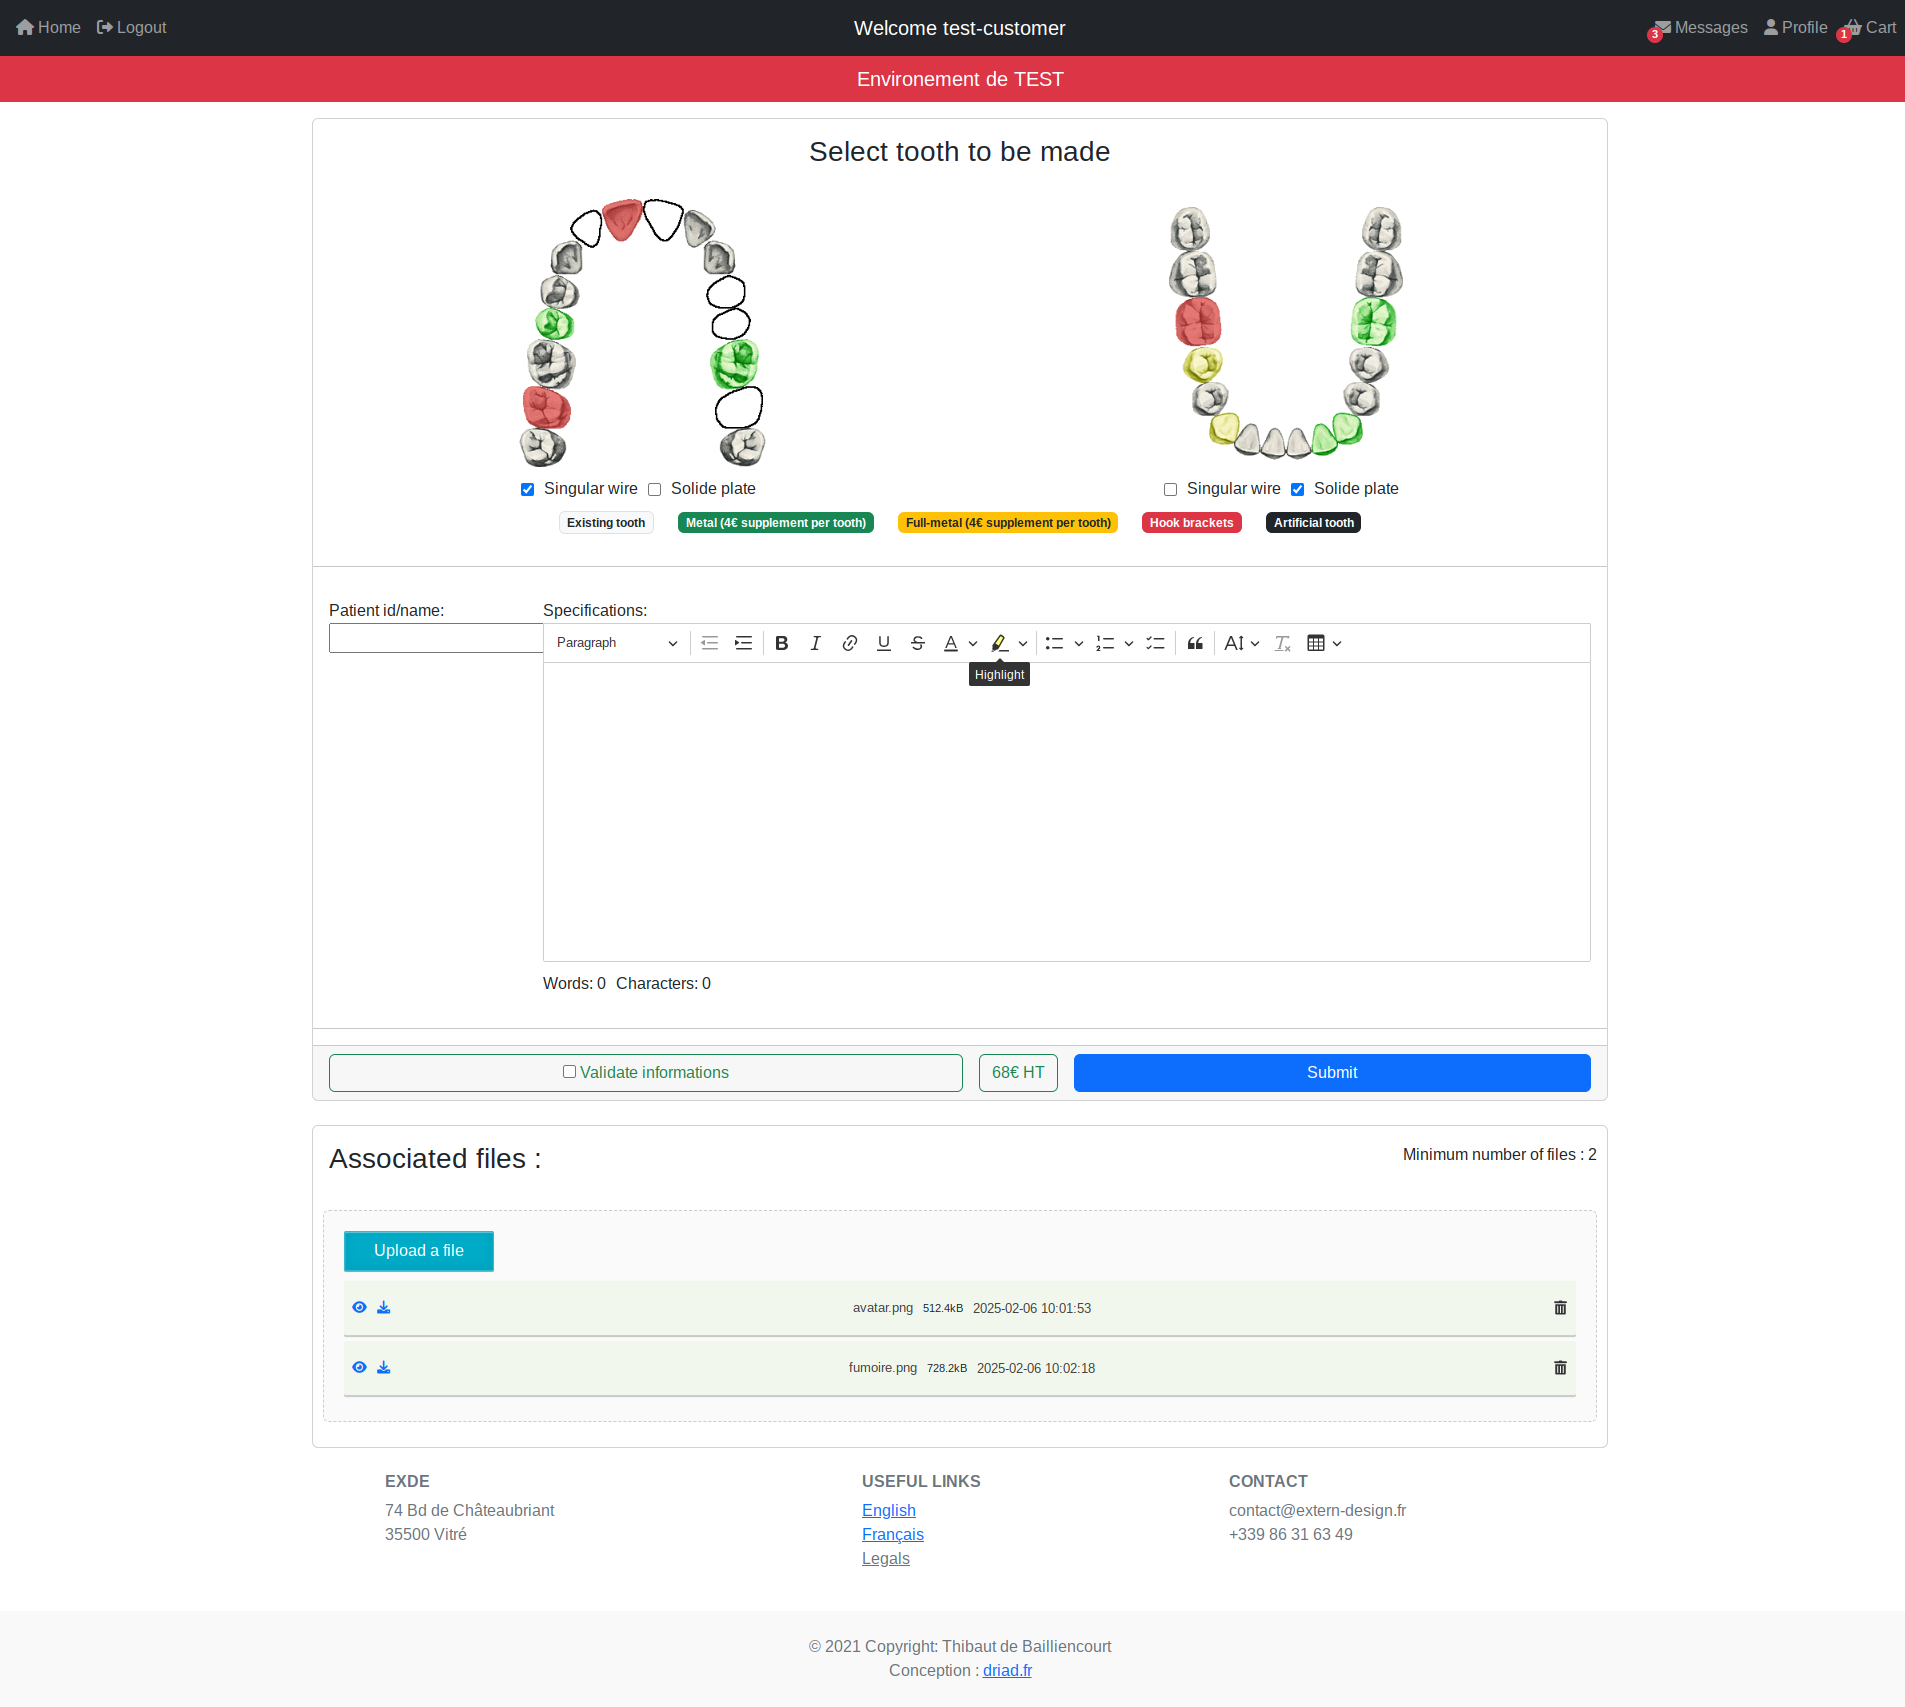Submit the order

(x=1332, y=1073)
